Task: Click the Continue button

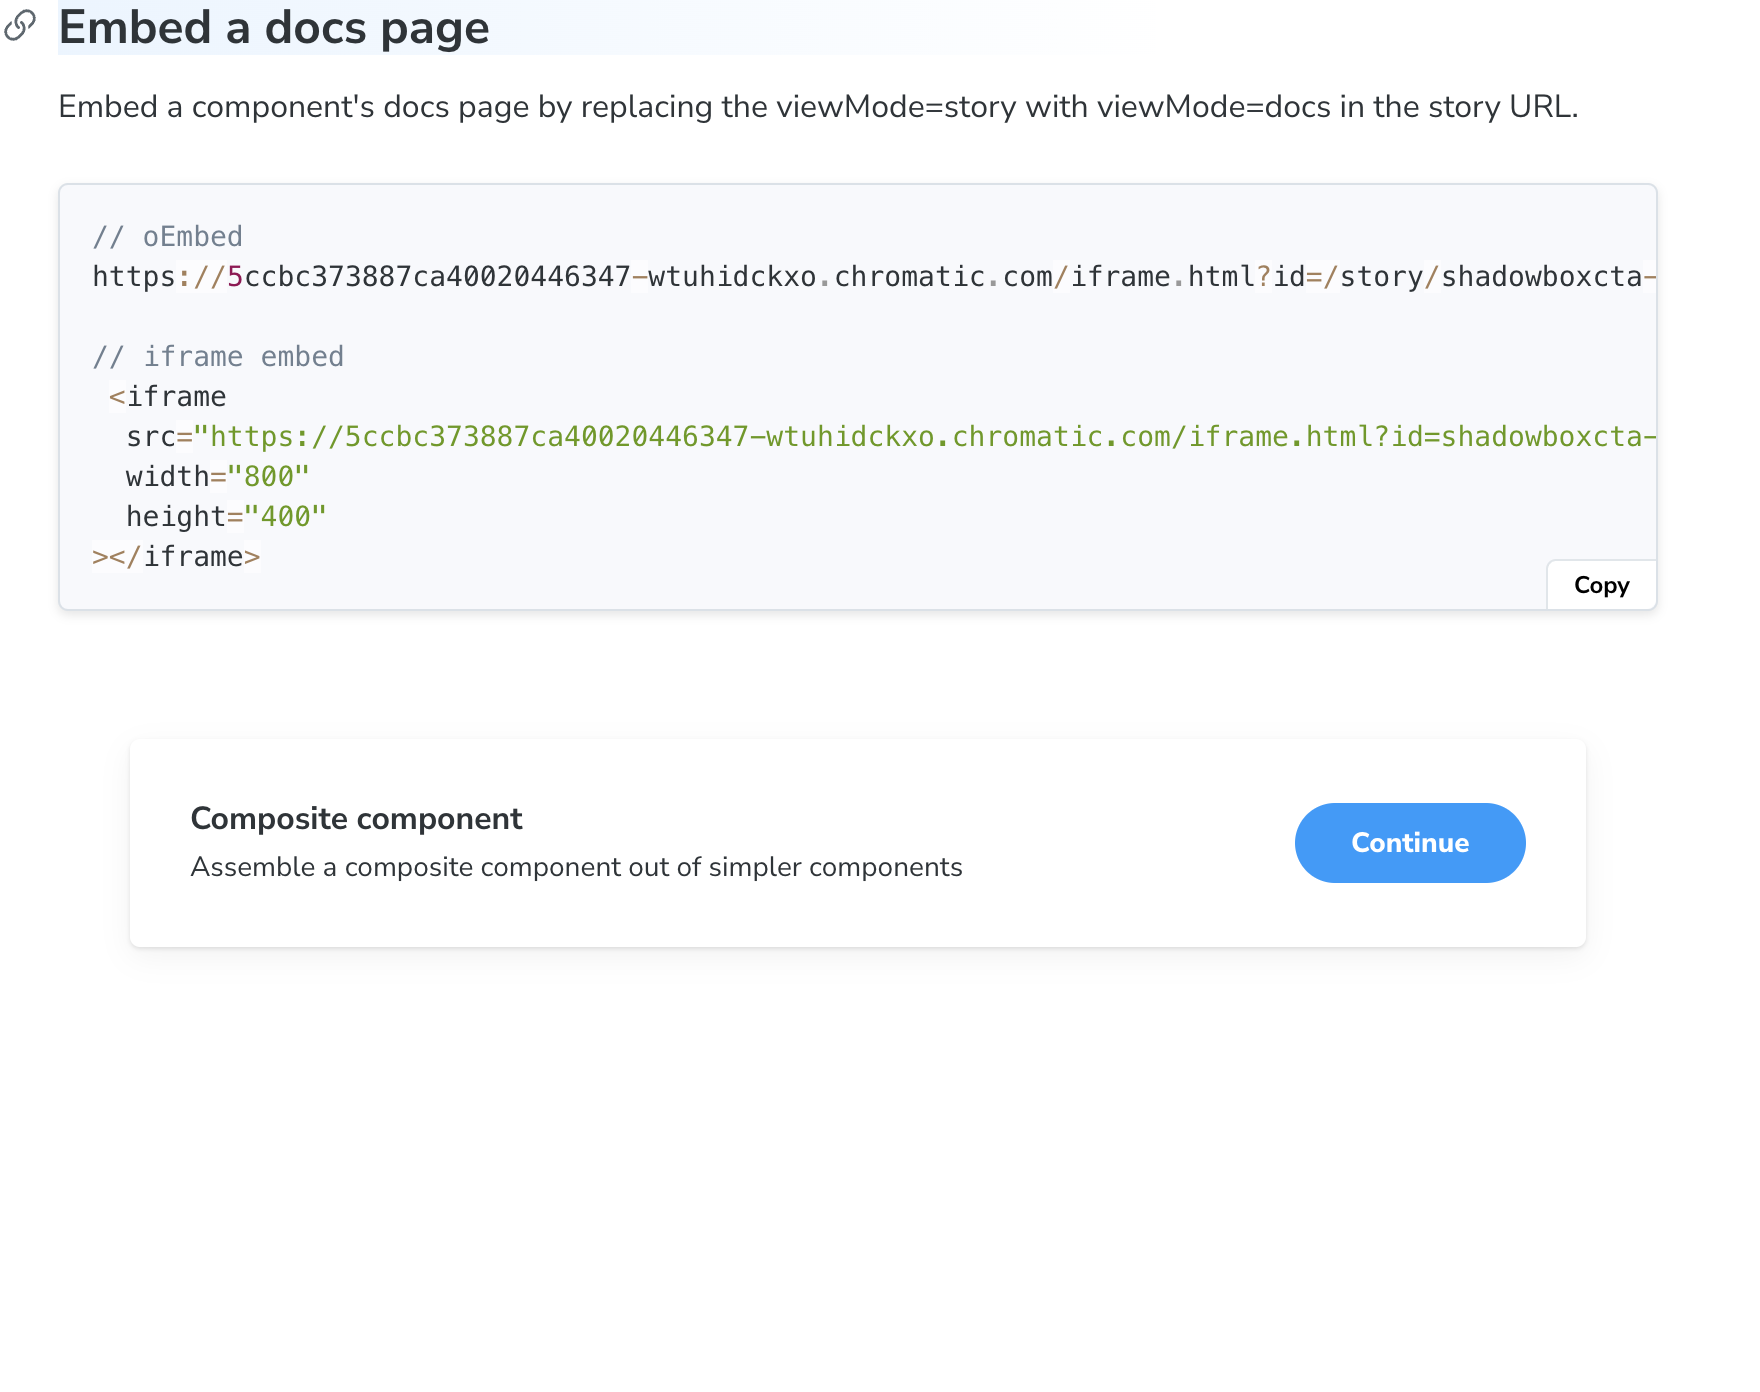Action: point(1409,843)
